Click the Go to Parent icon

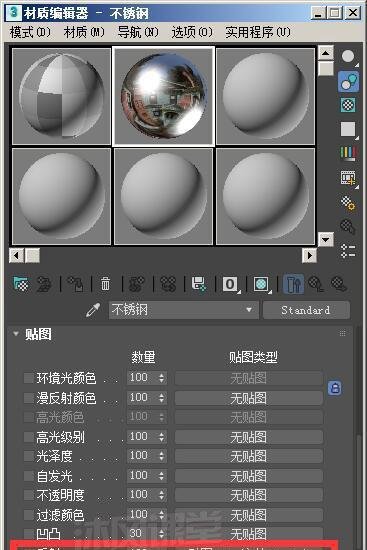316,284
